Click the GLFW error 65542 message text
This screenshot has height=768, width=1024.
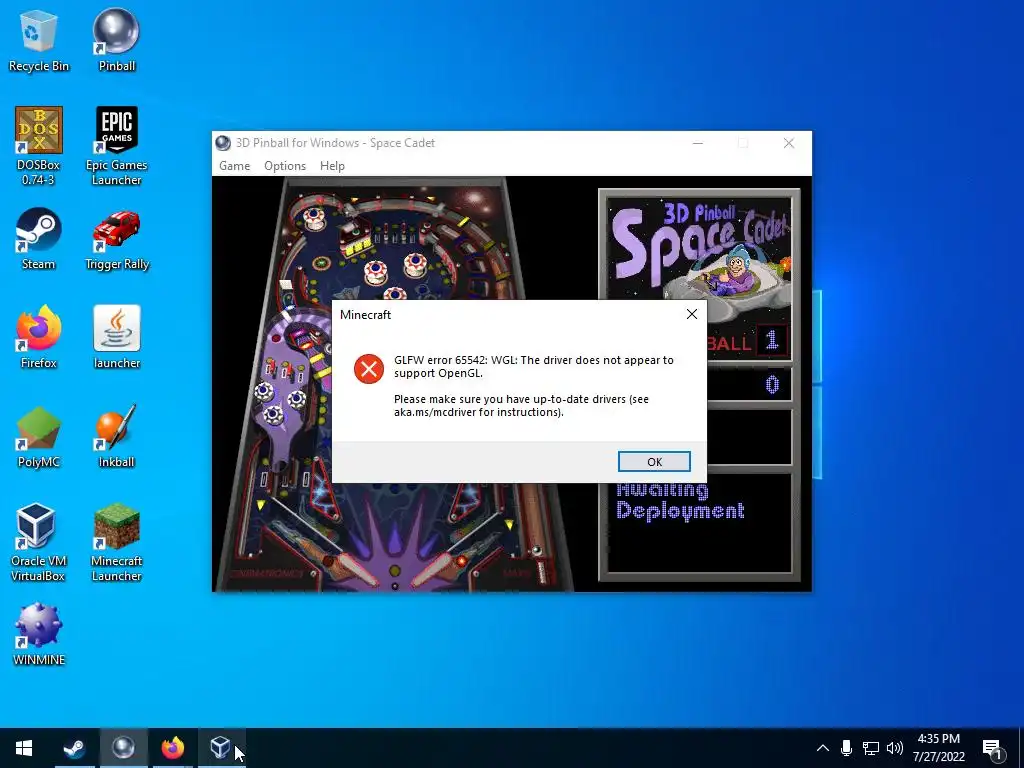(534, 366)
